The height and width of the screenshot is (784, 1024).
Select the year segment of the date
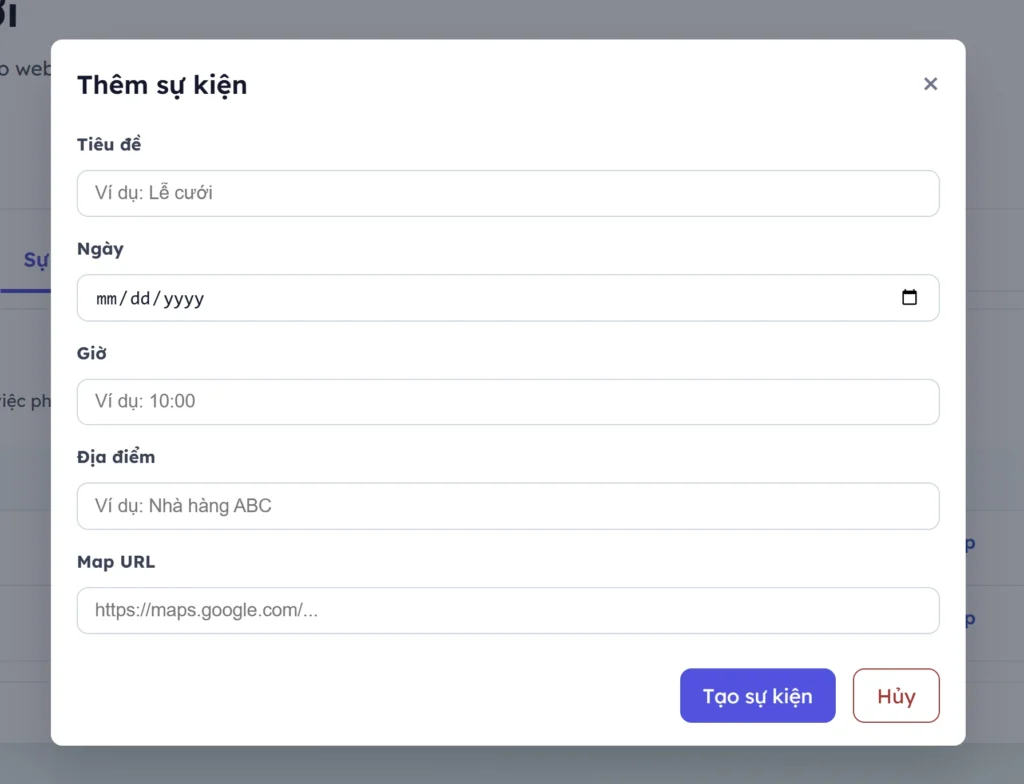pyautogui.click(x=184, y=298)
